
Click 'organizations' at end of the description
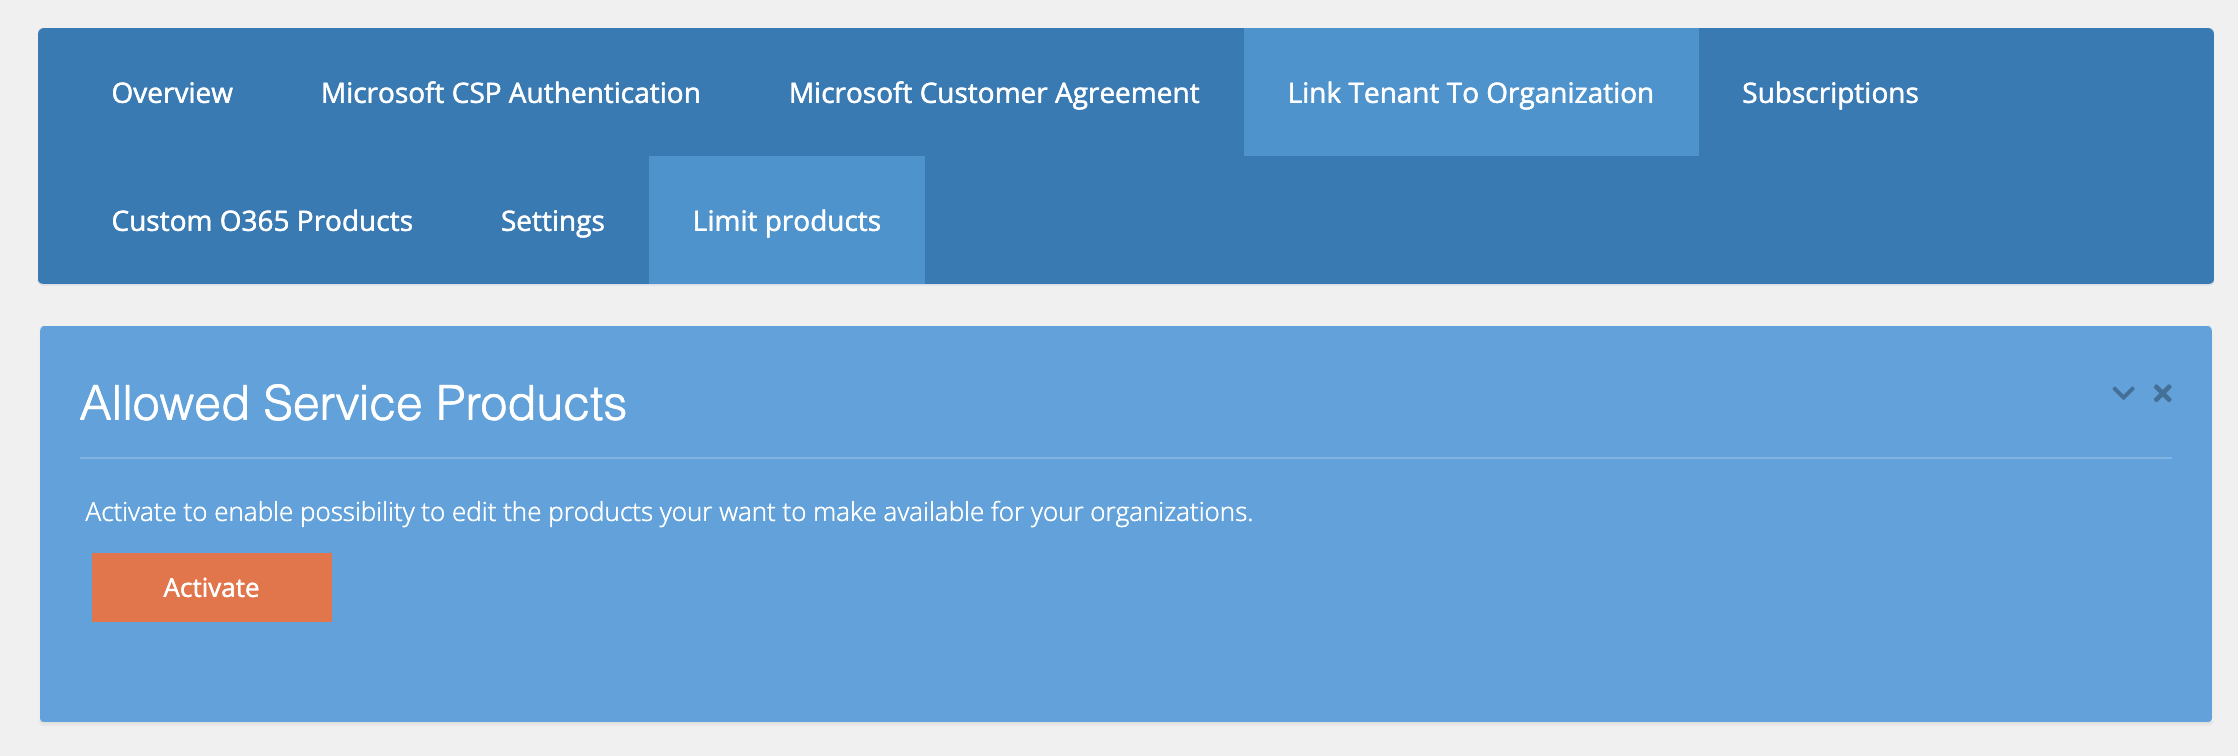(1168, 512)
